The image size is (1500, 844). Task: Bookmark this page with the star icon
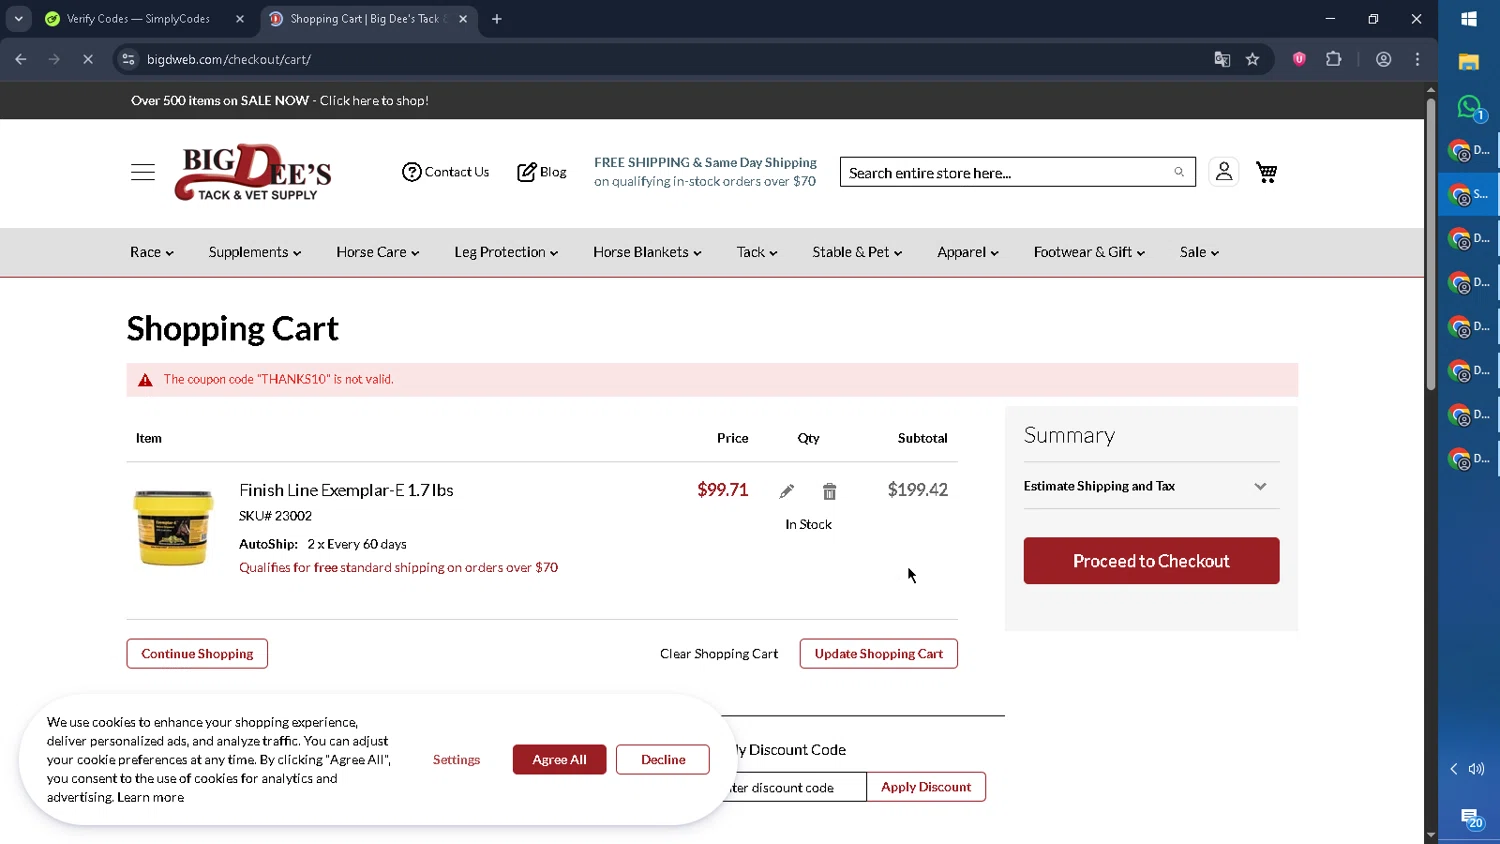click(x=1252, y=60)
